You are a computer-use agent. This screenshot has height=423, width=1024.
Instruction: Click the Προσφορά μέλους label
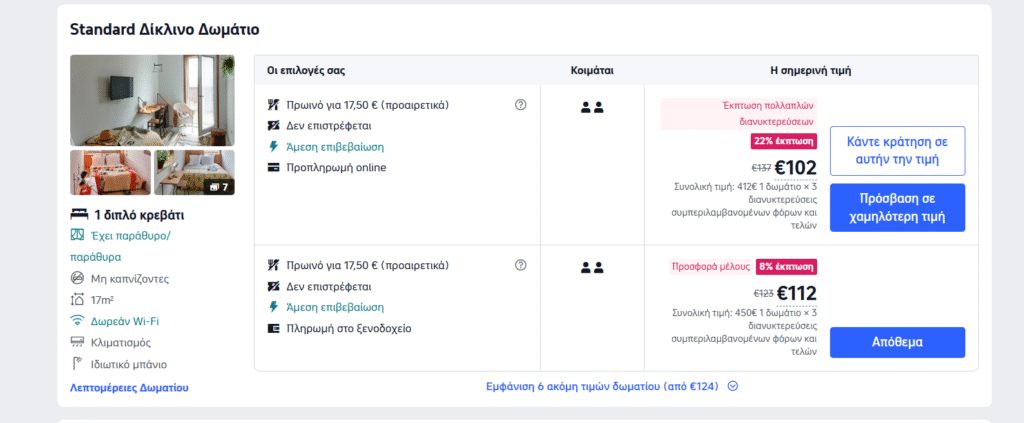[x=710, y=267]
